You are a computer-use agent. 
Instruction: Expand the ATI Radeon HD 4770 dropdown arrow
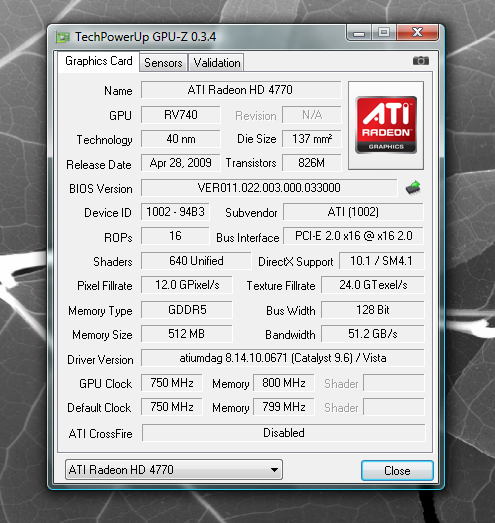click(x=274, y=470)
